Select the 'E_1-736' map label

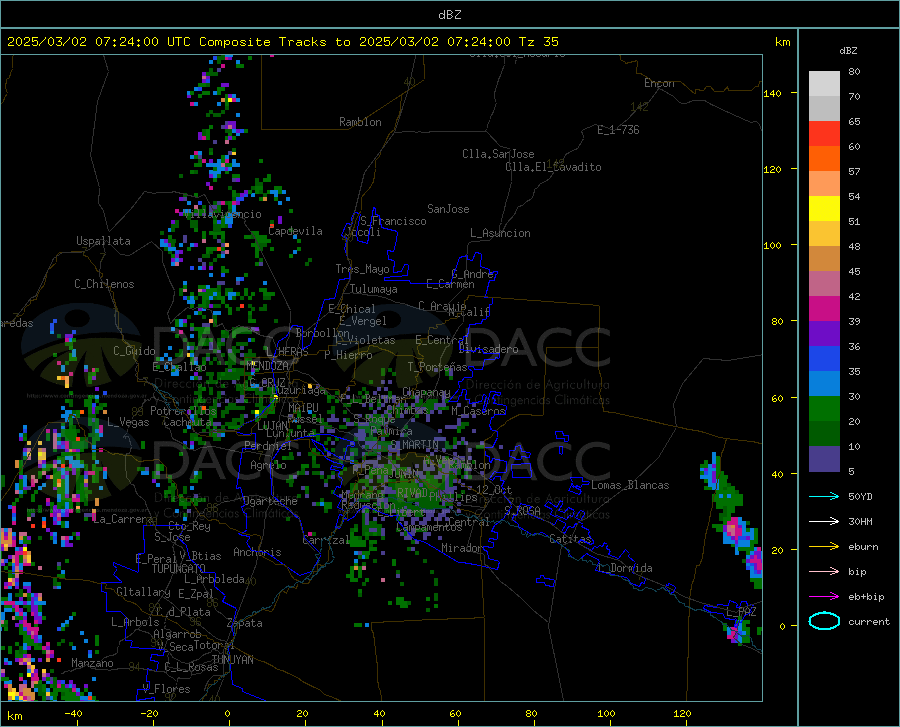[x=618, y=130]
